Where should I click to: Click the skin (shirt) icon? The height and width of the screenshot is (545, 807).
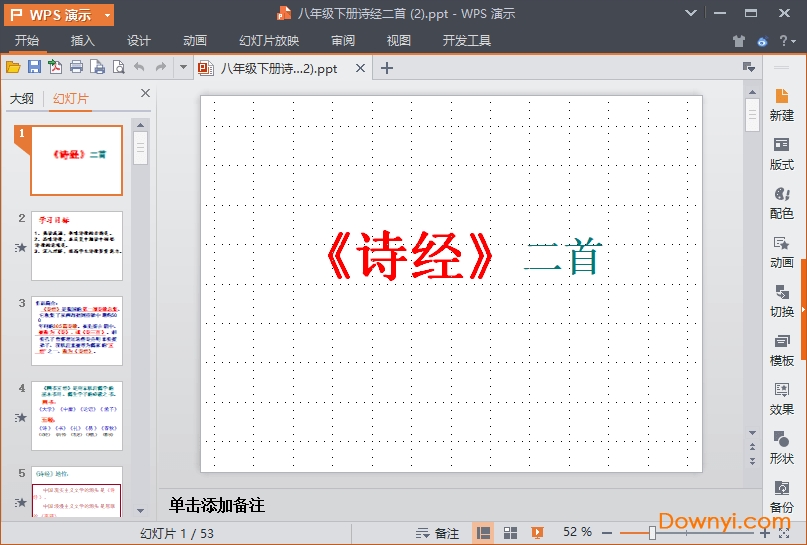(x=739, y=41)
